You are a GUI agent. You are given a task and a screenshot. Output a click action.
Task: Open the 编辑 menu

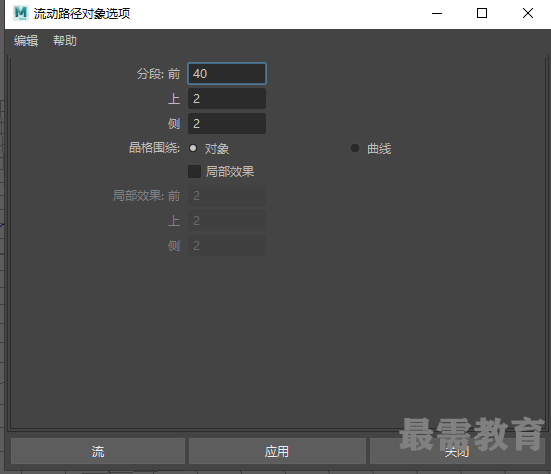pos(26,41)
